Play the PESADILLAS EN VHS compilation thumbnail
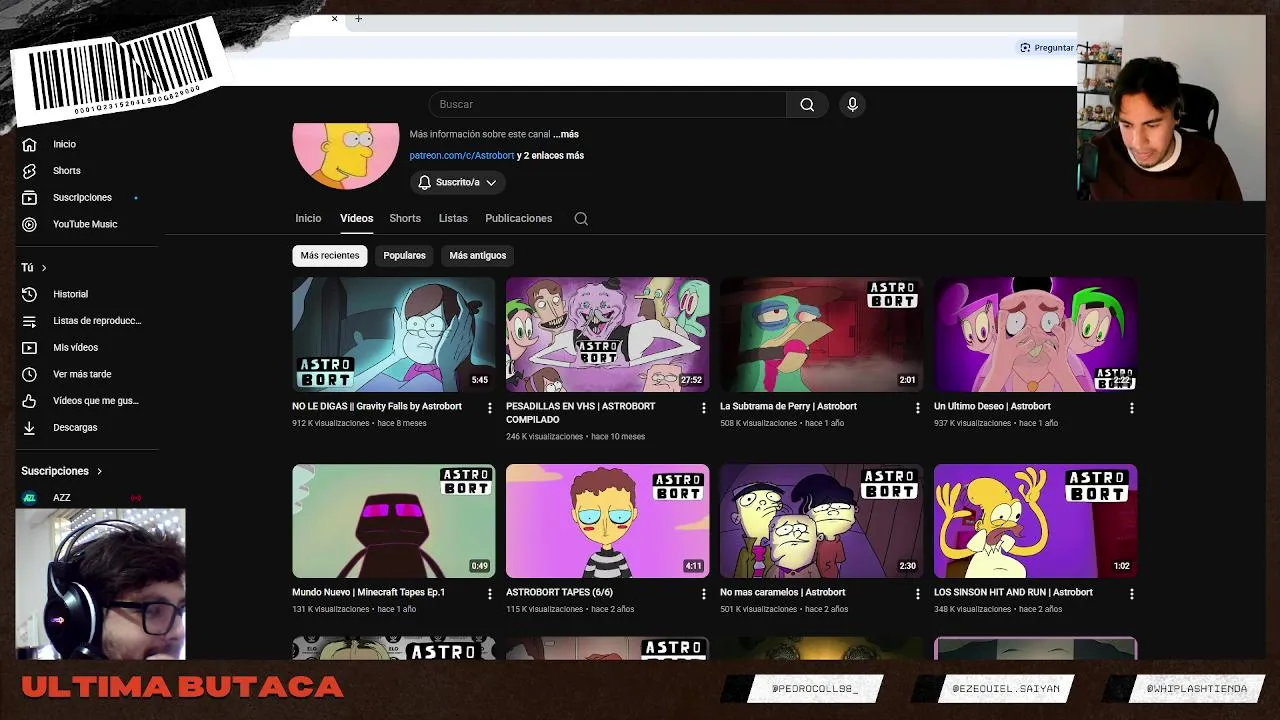The width and height of the screenshot is (1280, 720). coord(607,334)
